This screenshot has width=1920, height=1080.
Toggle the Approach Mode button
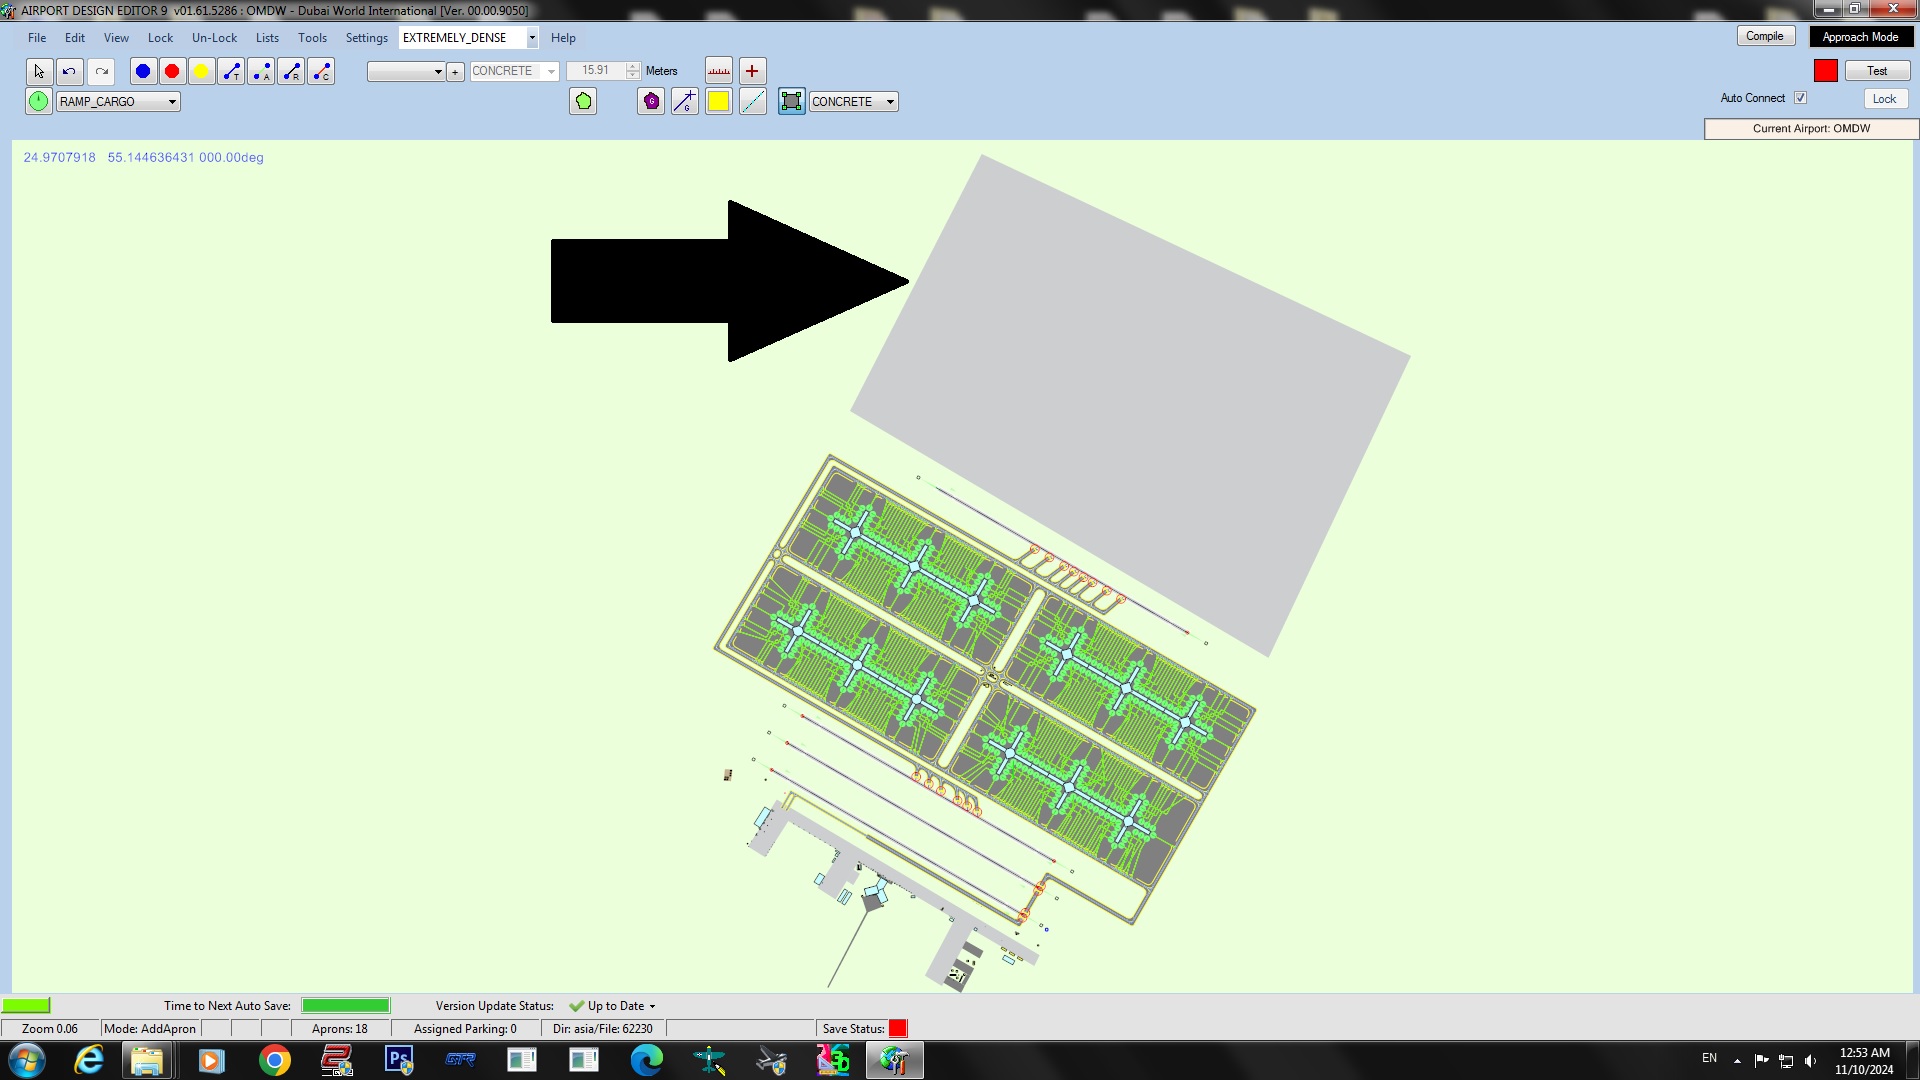click(x=1860, y=37)
